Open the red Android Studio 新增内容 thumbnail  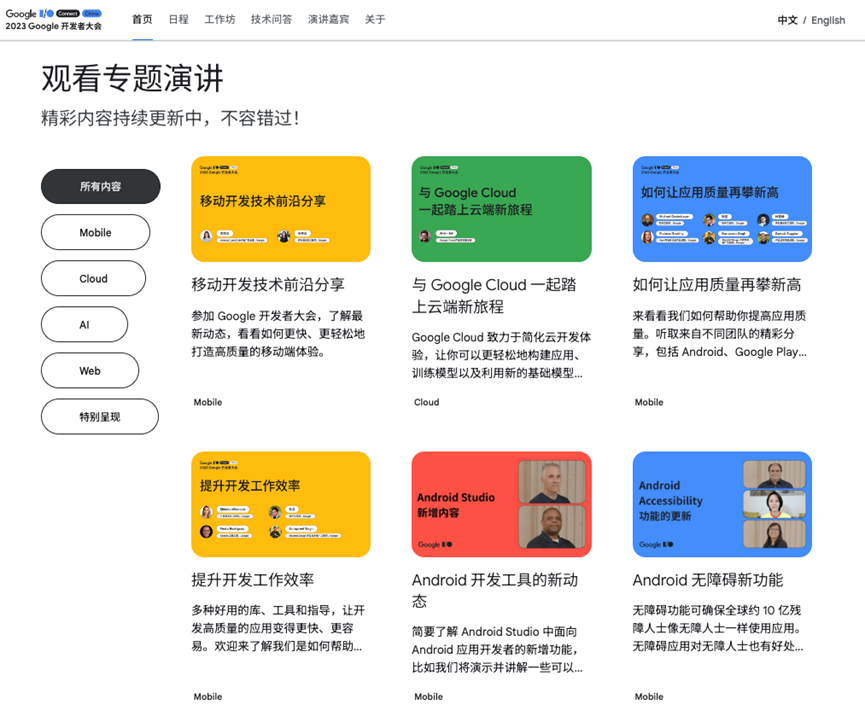click(501, 504)
